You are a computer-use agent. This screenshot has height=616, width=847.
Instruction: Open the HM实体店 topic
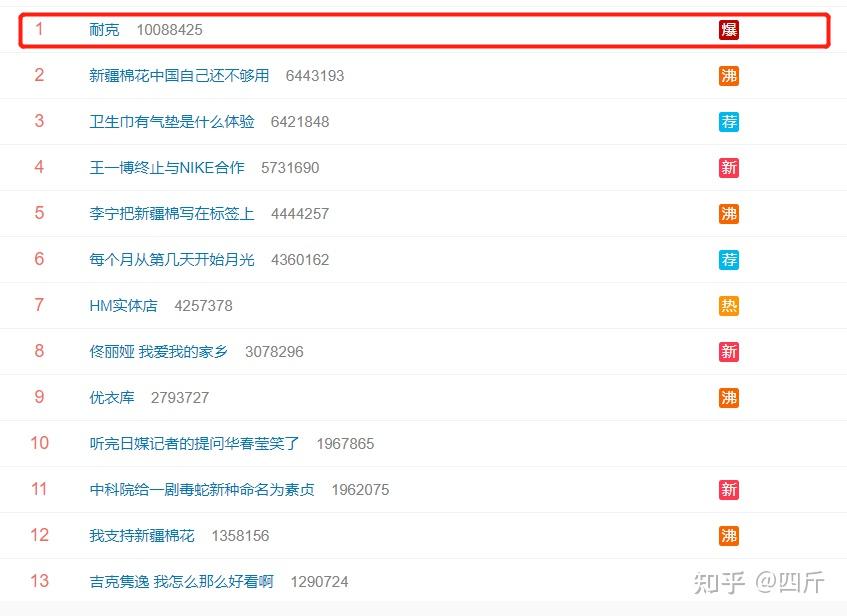tap(124, 306)
